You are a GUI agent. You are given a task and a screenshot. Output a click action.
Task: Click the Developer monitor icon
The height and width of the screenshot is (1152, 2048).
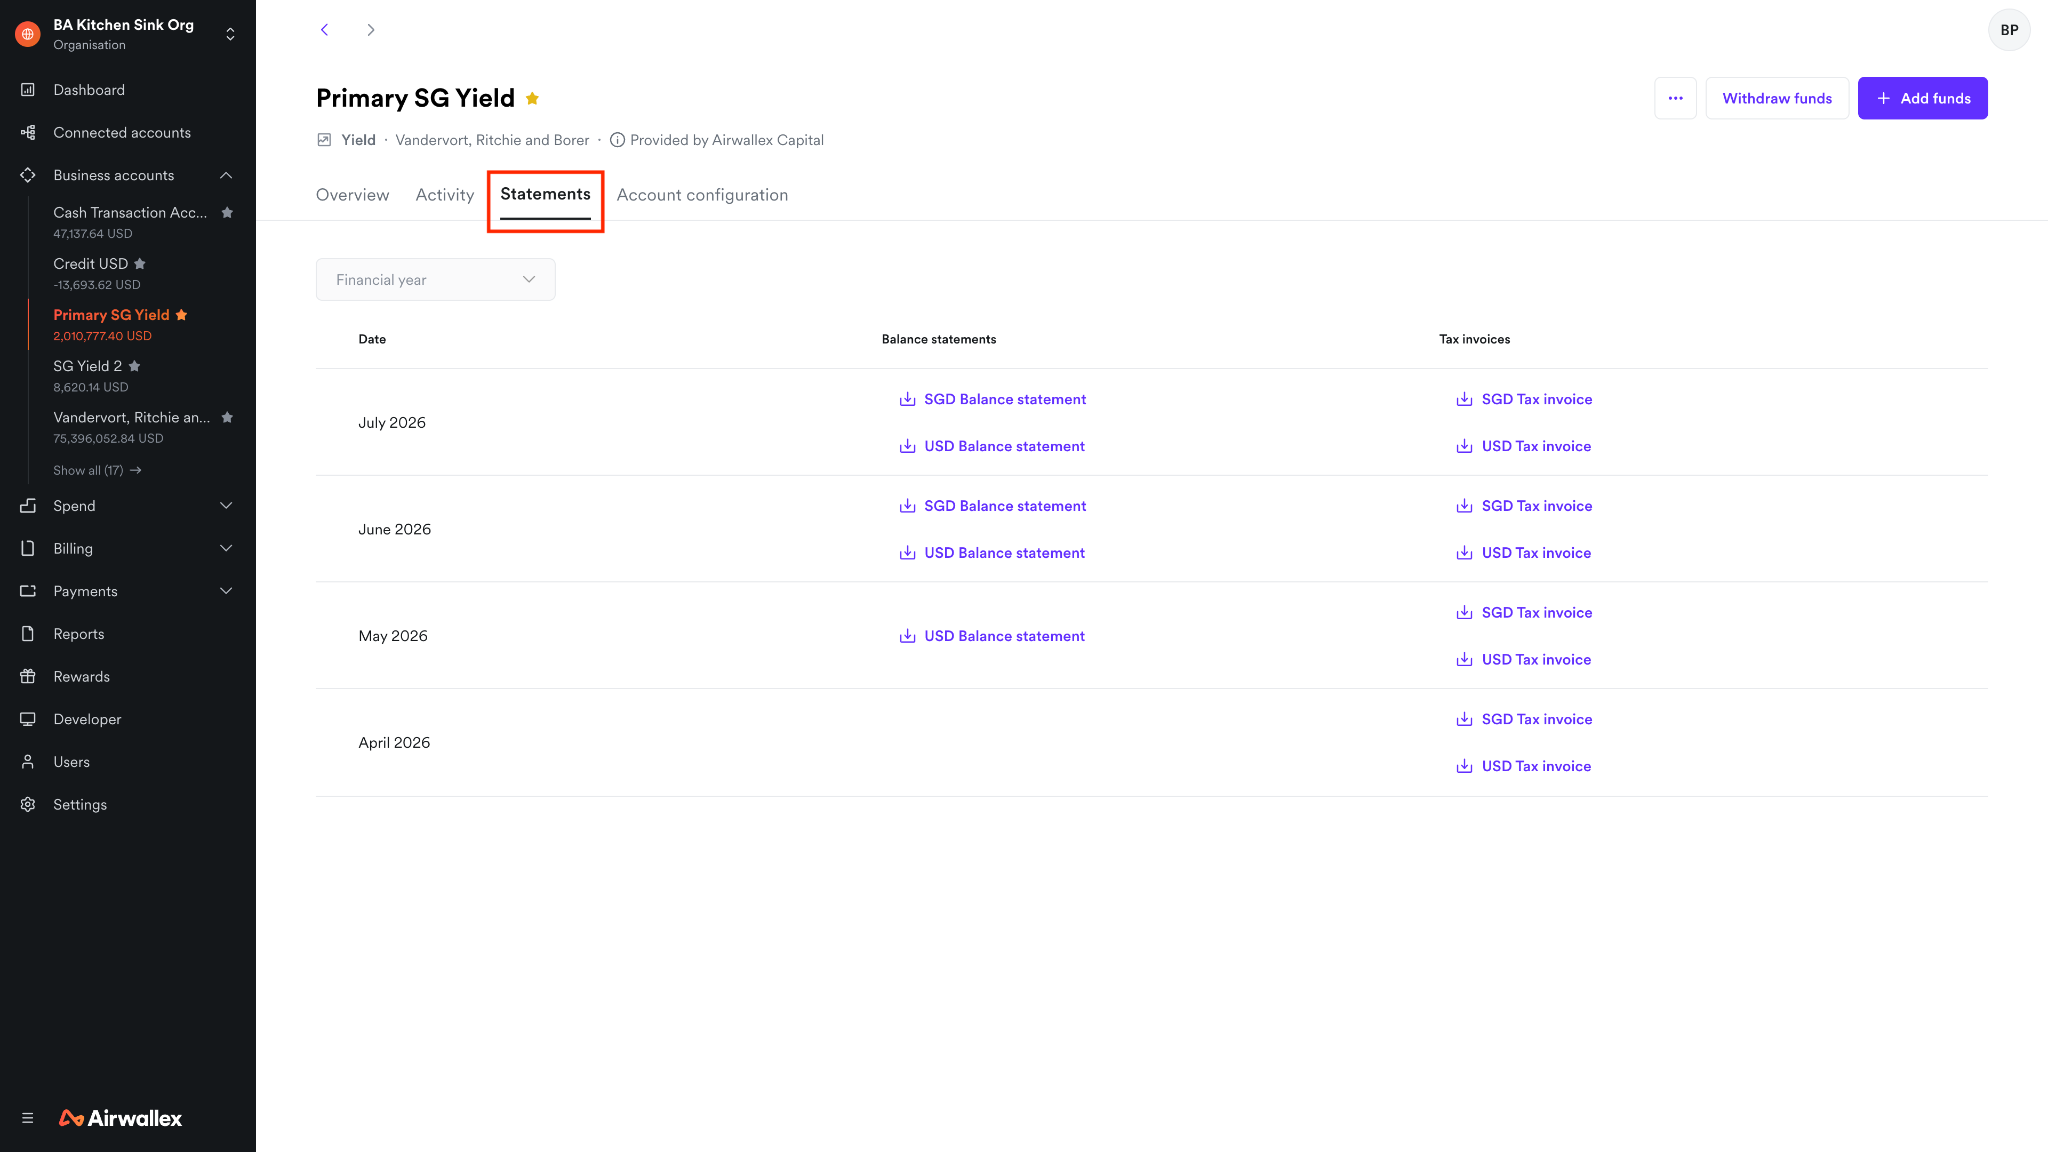tap(28, 719)
